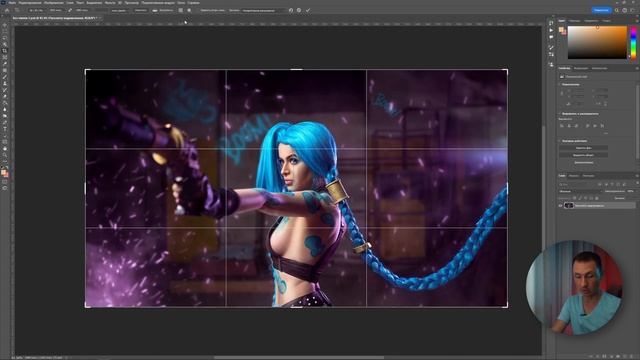The image size is (640, 360).
Task: Open the Brush Settings panel icon
Action: (551, 47)
